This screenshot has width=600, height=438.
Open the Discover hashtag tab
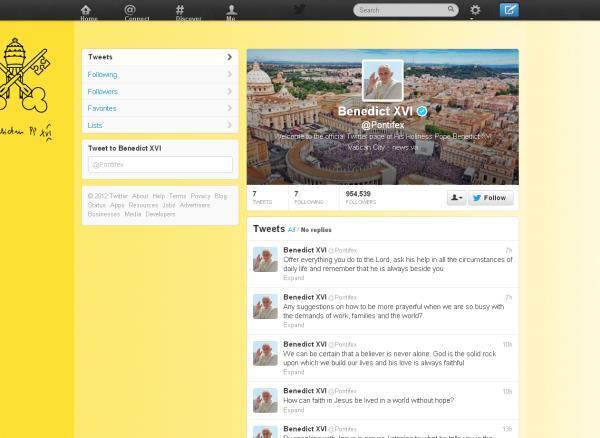tap(188, 12)
